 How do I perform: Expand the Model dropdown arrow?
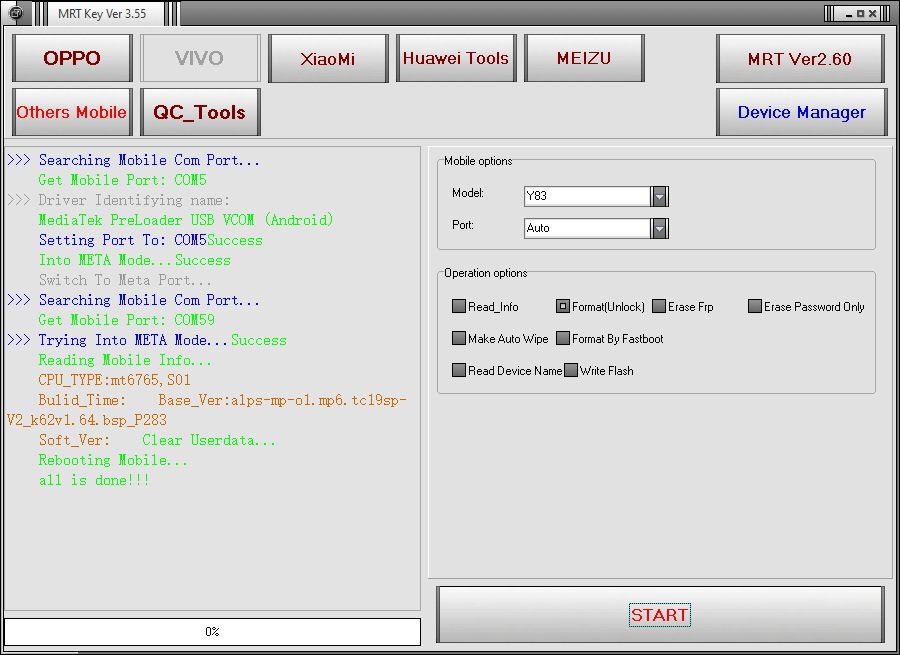(660, 196)
